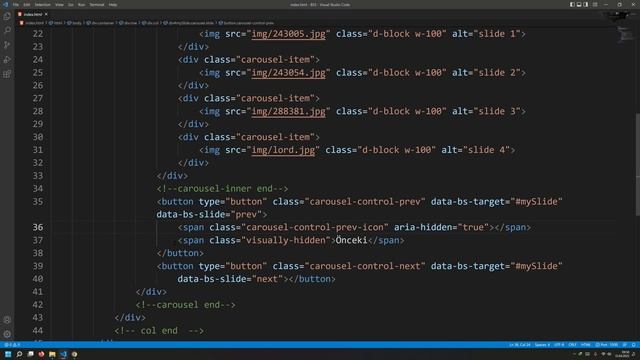Open the Search view in activity bar
Image resolution: width=640 pixels, height=360 pixels.
(7, 31)
